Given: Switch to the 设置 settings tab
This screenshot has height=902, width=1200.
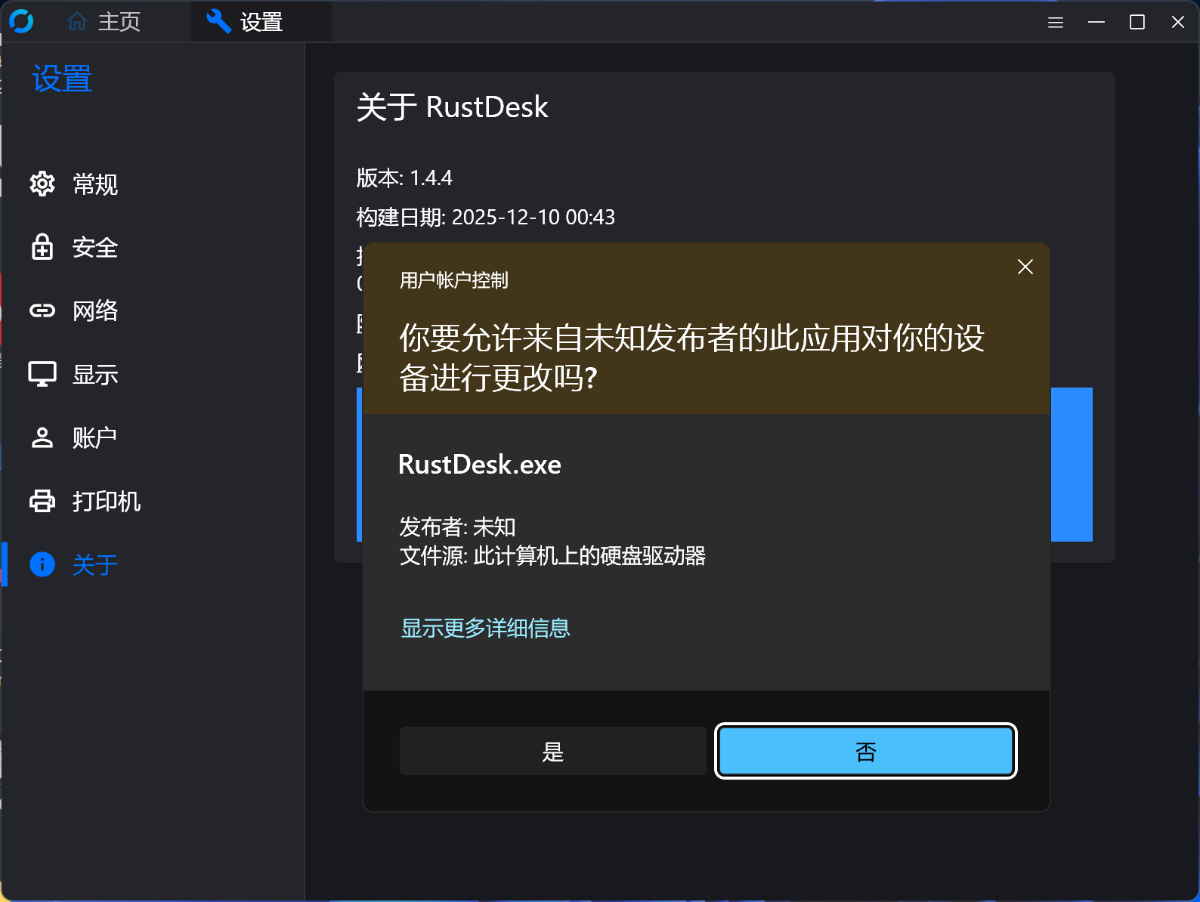Looking at the screenshot, I should pos(261,21).
